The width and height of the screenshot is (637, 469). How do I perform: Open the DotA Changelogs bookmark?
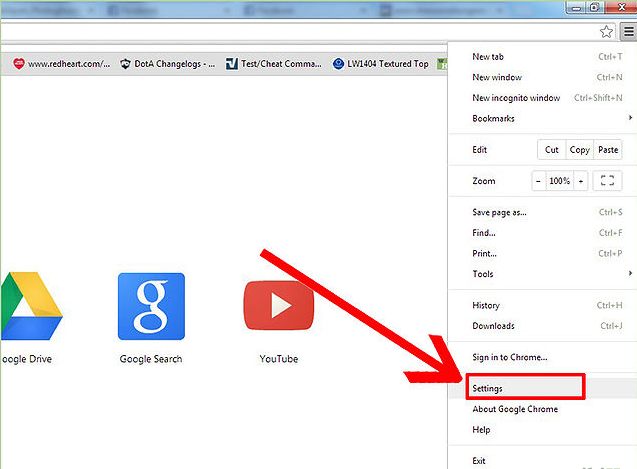[x=168, y=64]
